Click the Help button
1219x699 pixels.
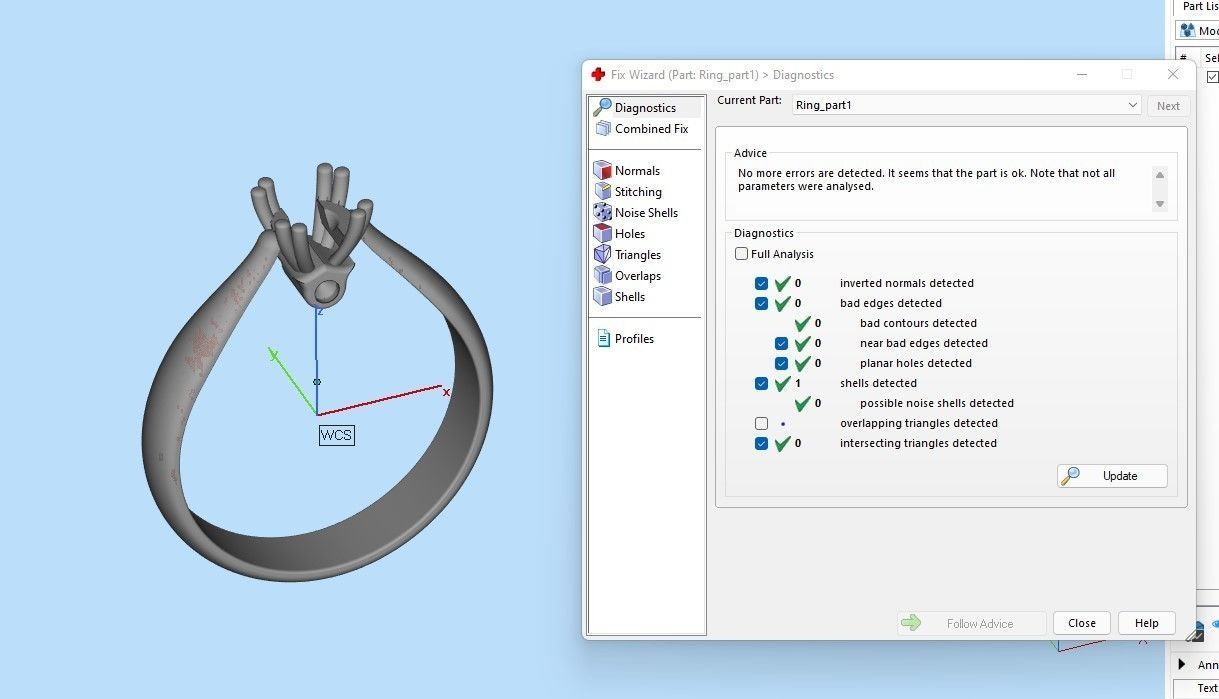coord(1146,623)
